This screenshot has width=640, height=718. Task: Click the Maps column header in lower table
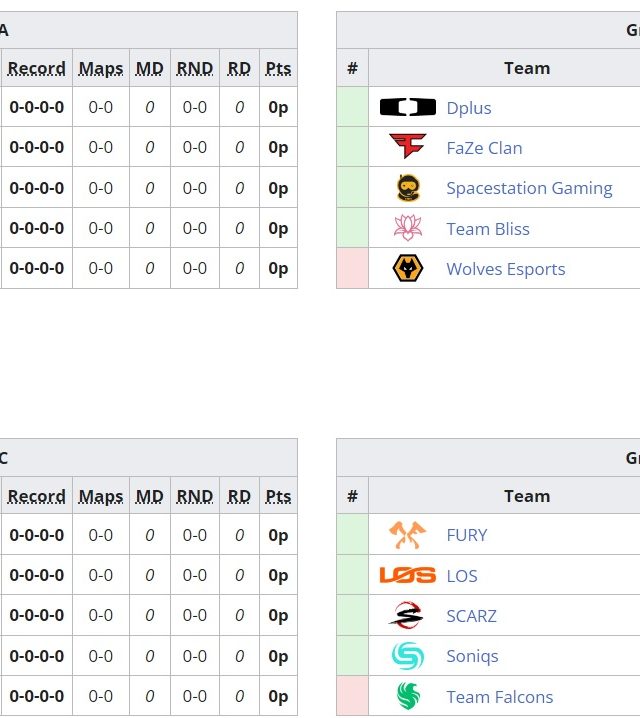pyautogui.click(x=101, y=496)
